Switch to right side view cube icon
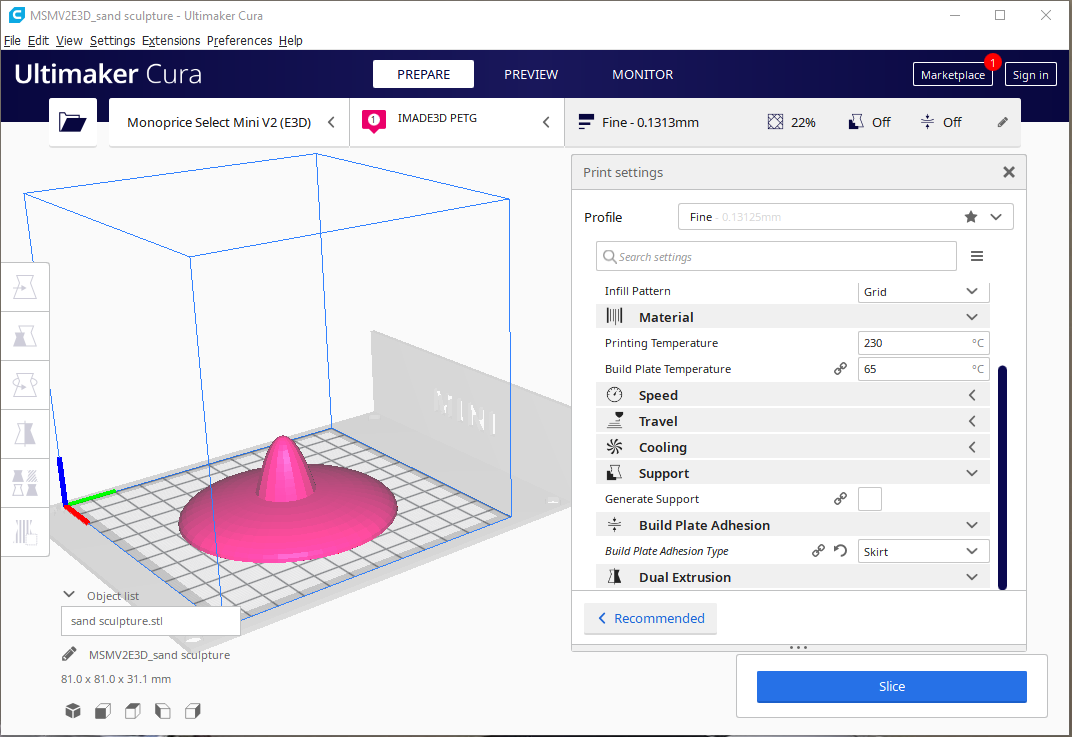The height and width of the screenshot is (737, 1072). point(193,711)
